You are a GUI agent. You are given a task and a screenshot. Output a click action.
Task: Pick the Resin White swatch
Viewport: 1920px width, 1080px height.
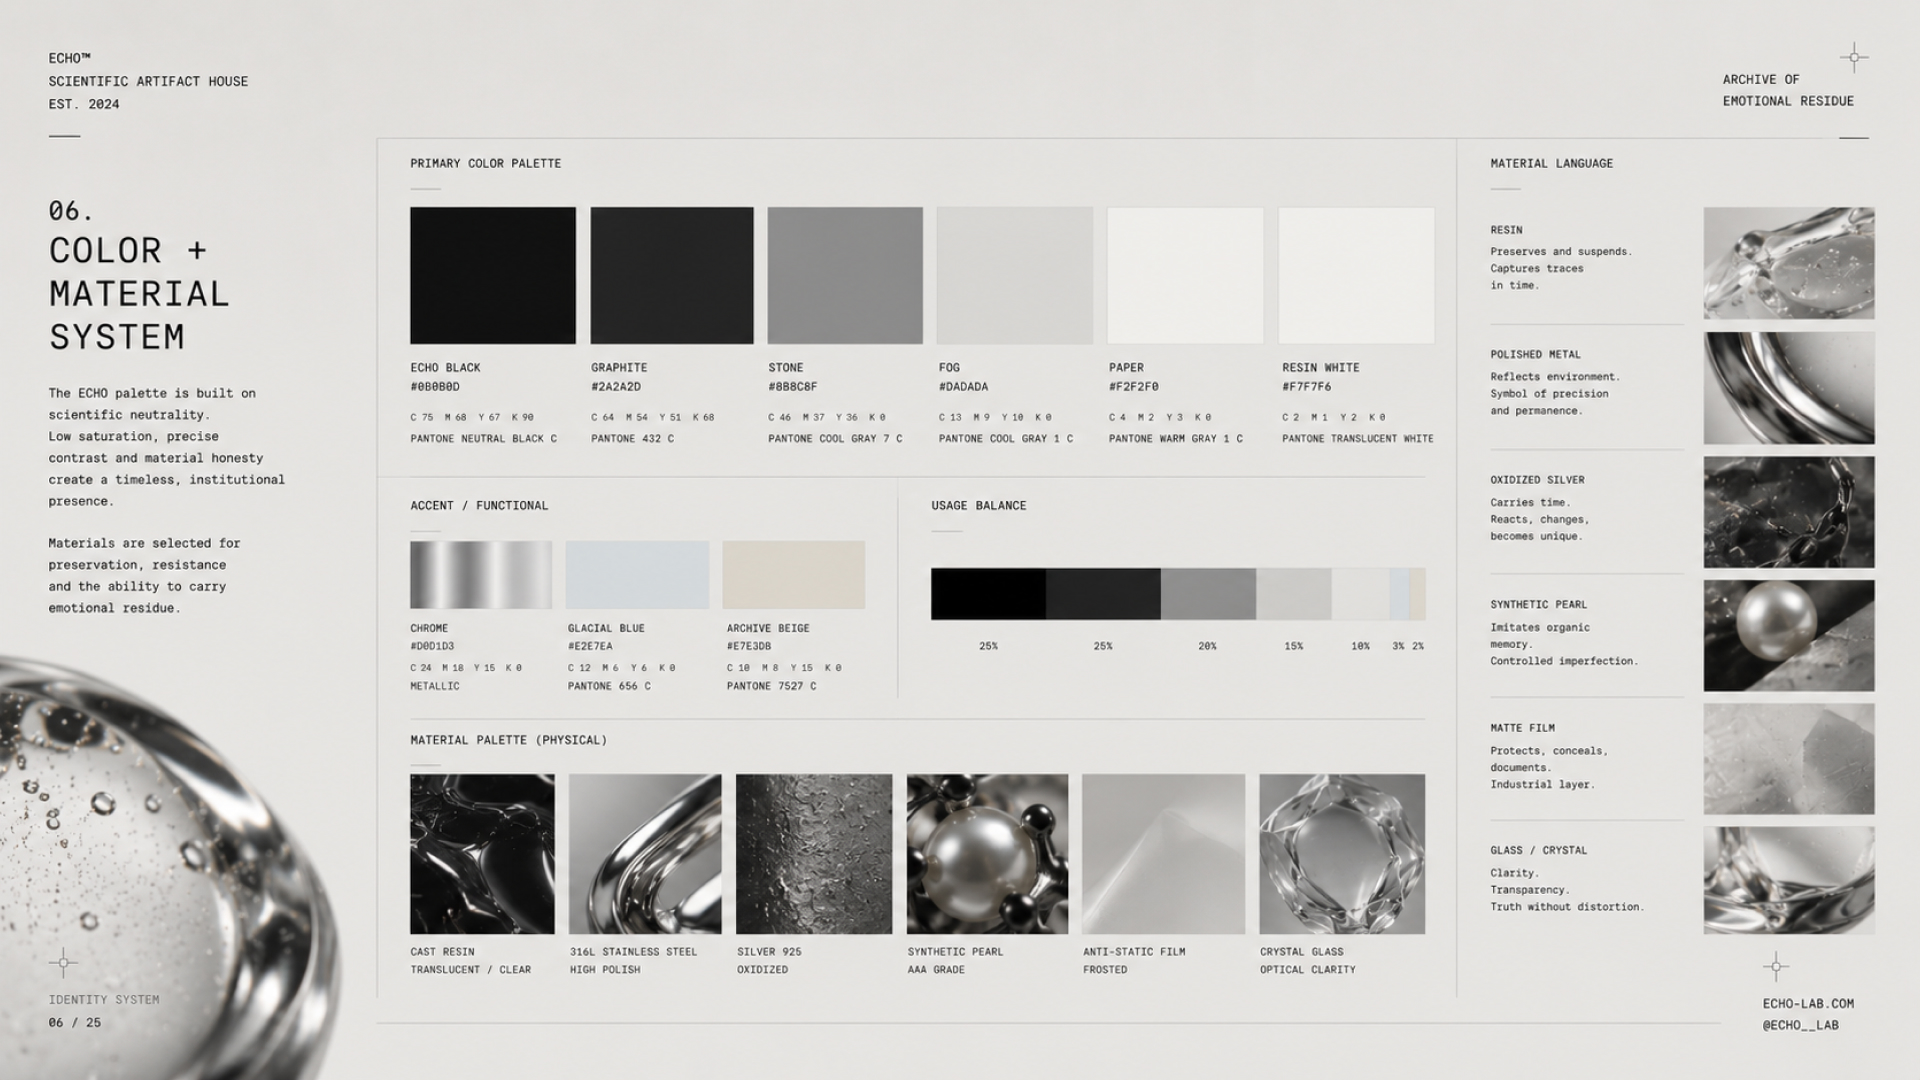pyautogui.click(x=1356, y=276)
